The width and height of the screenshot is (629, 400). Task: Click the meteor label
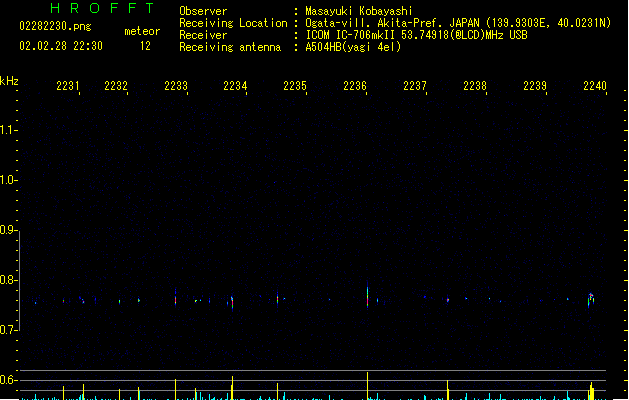click(x=142, y=31)
